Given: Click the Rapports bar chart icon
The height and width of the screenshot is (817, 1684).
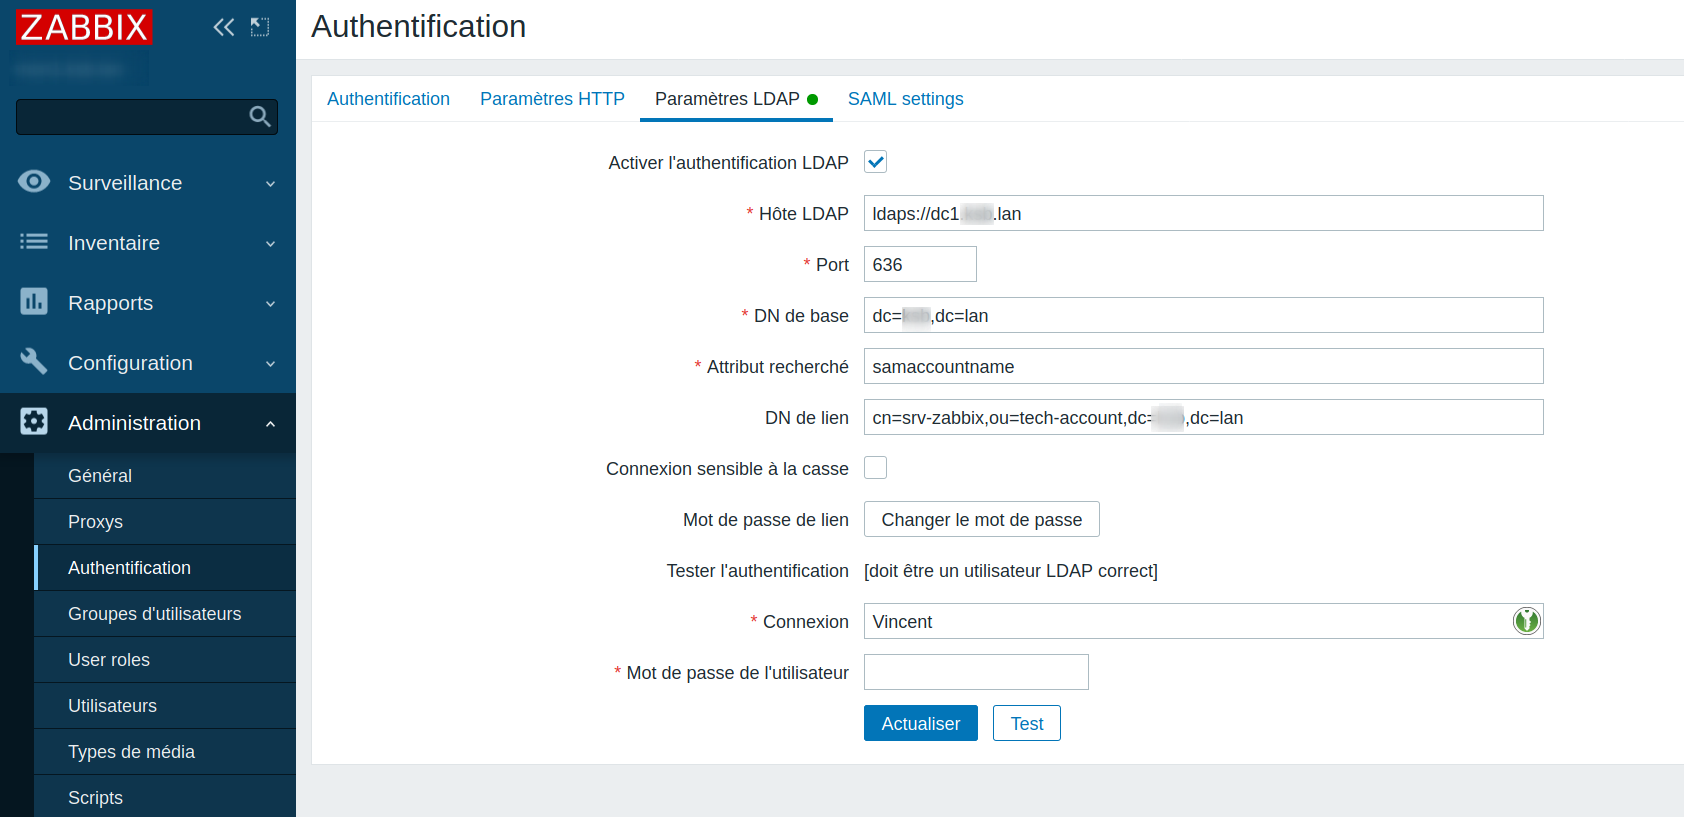Looking at the screenshot, I should (34, 302).
